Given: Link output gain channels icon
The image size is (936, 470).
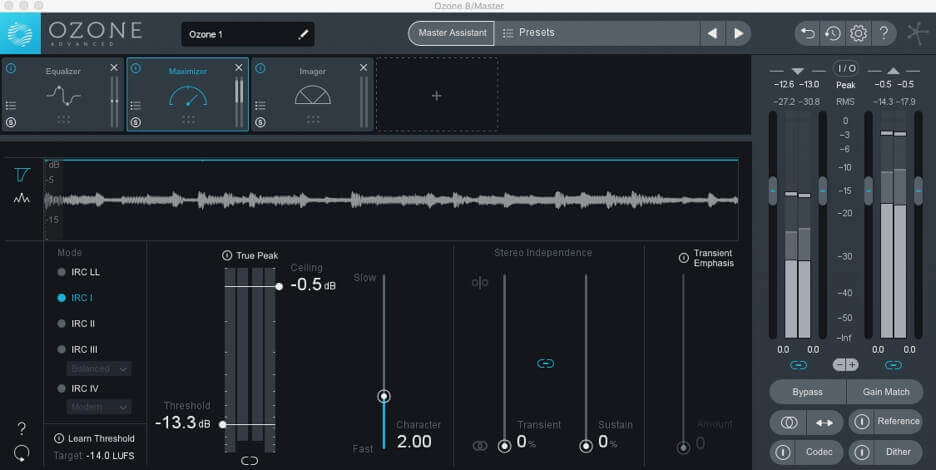Looking at the screenshot, I should [x=893, y=365].
